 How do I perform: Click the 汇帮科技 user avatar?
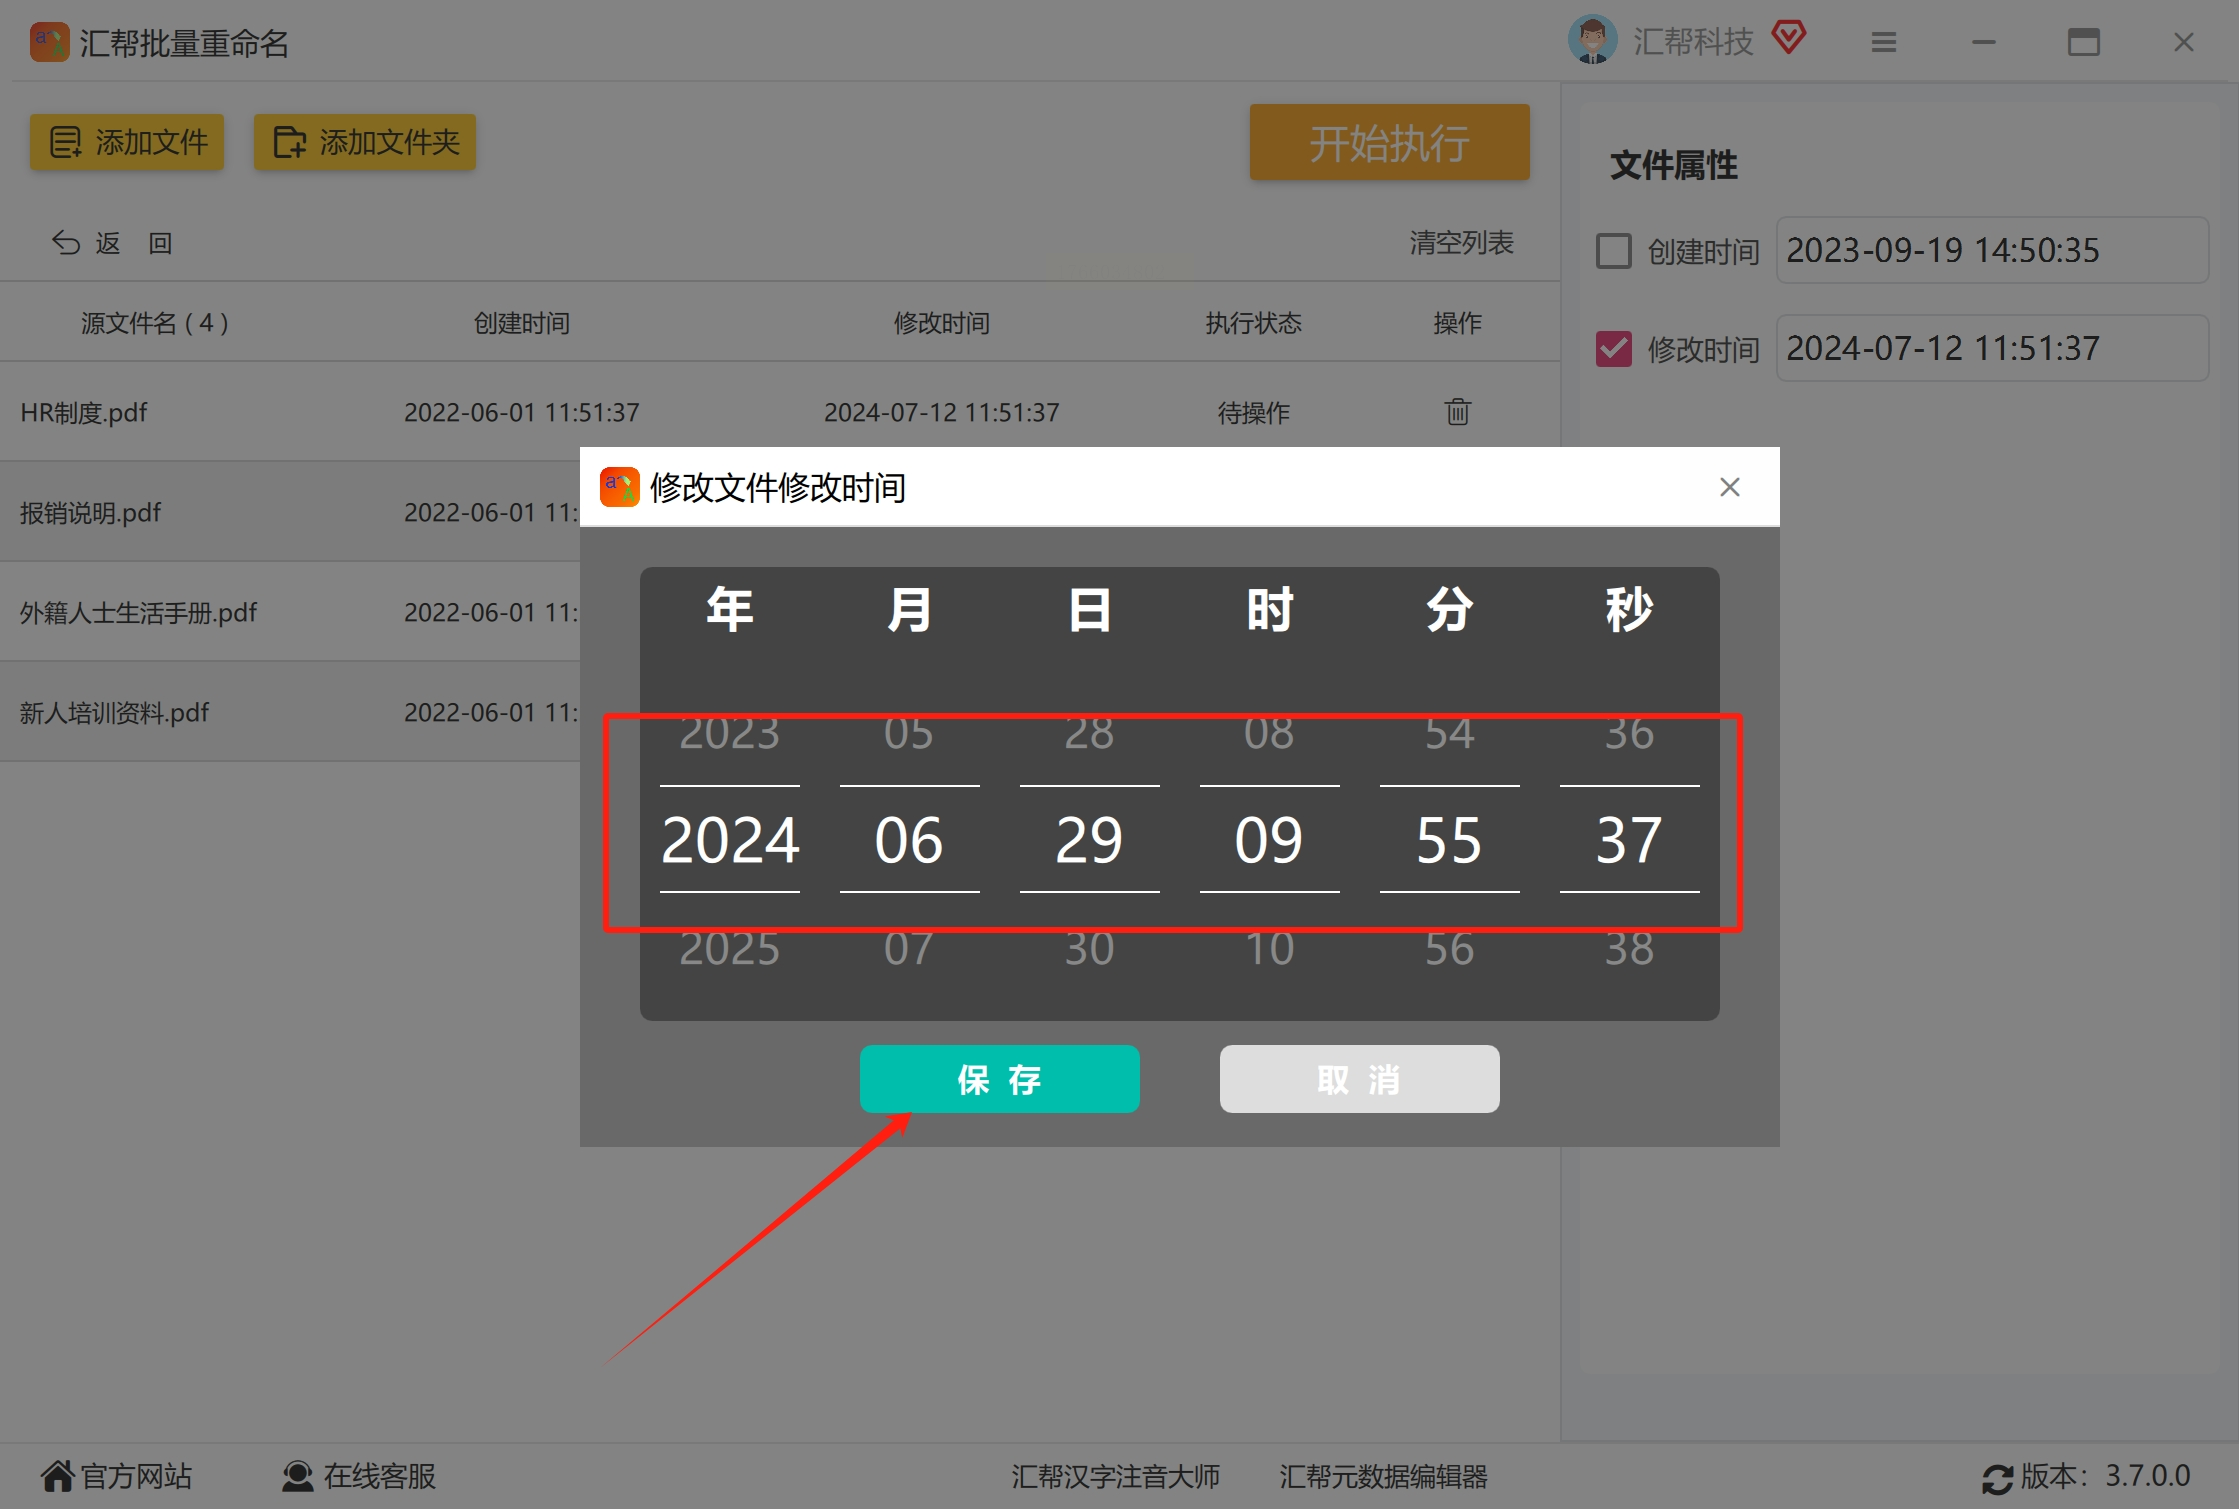tap(1591, 40)
